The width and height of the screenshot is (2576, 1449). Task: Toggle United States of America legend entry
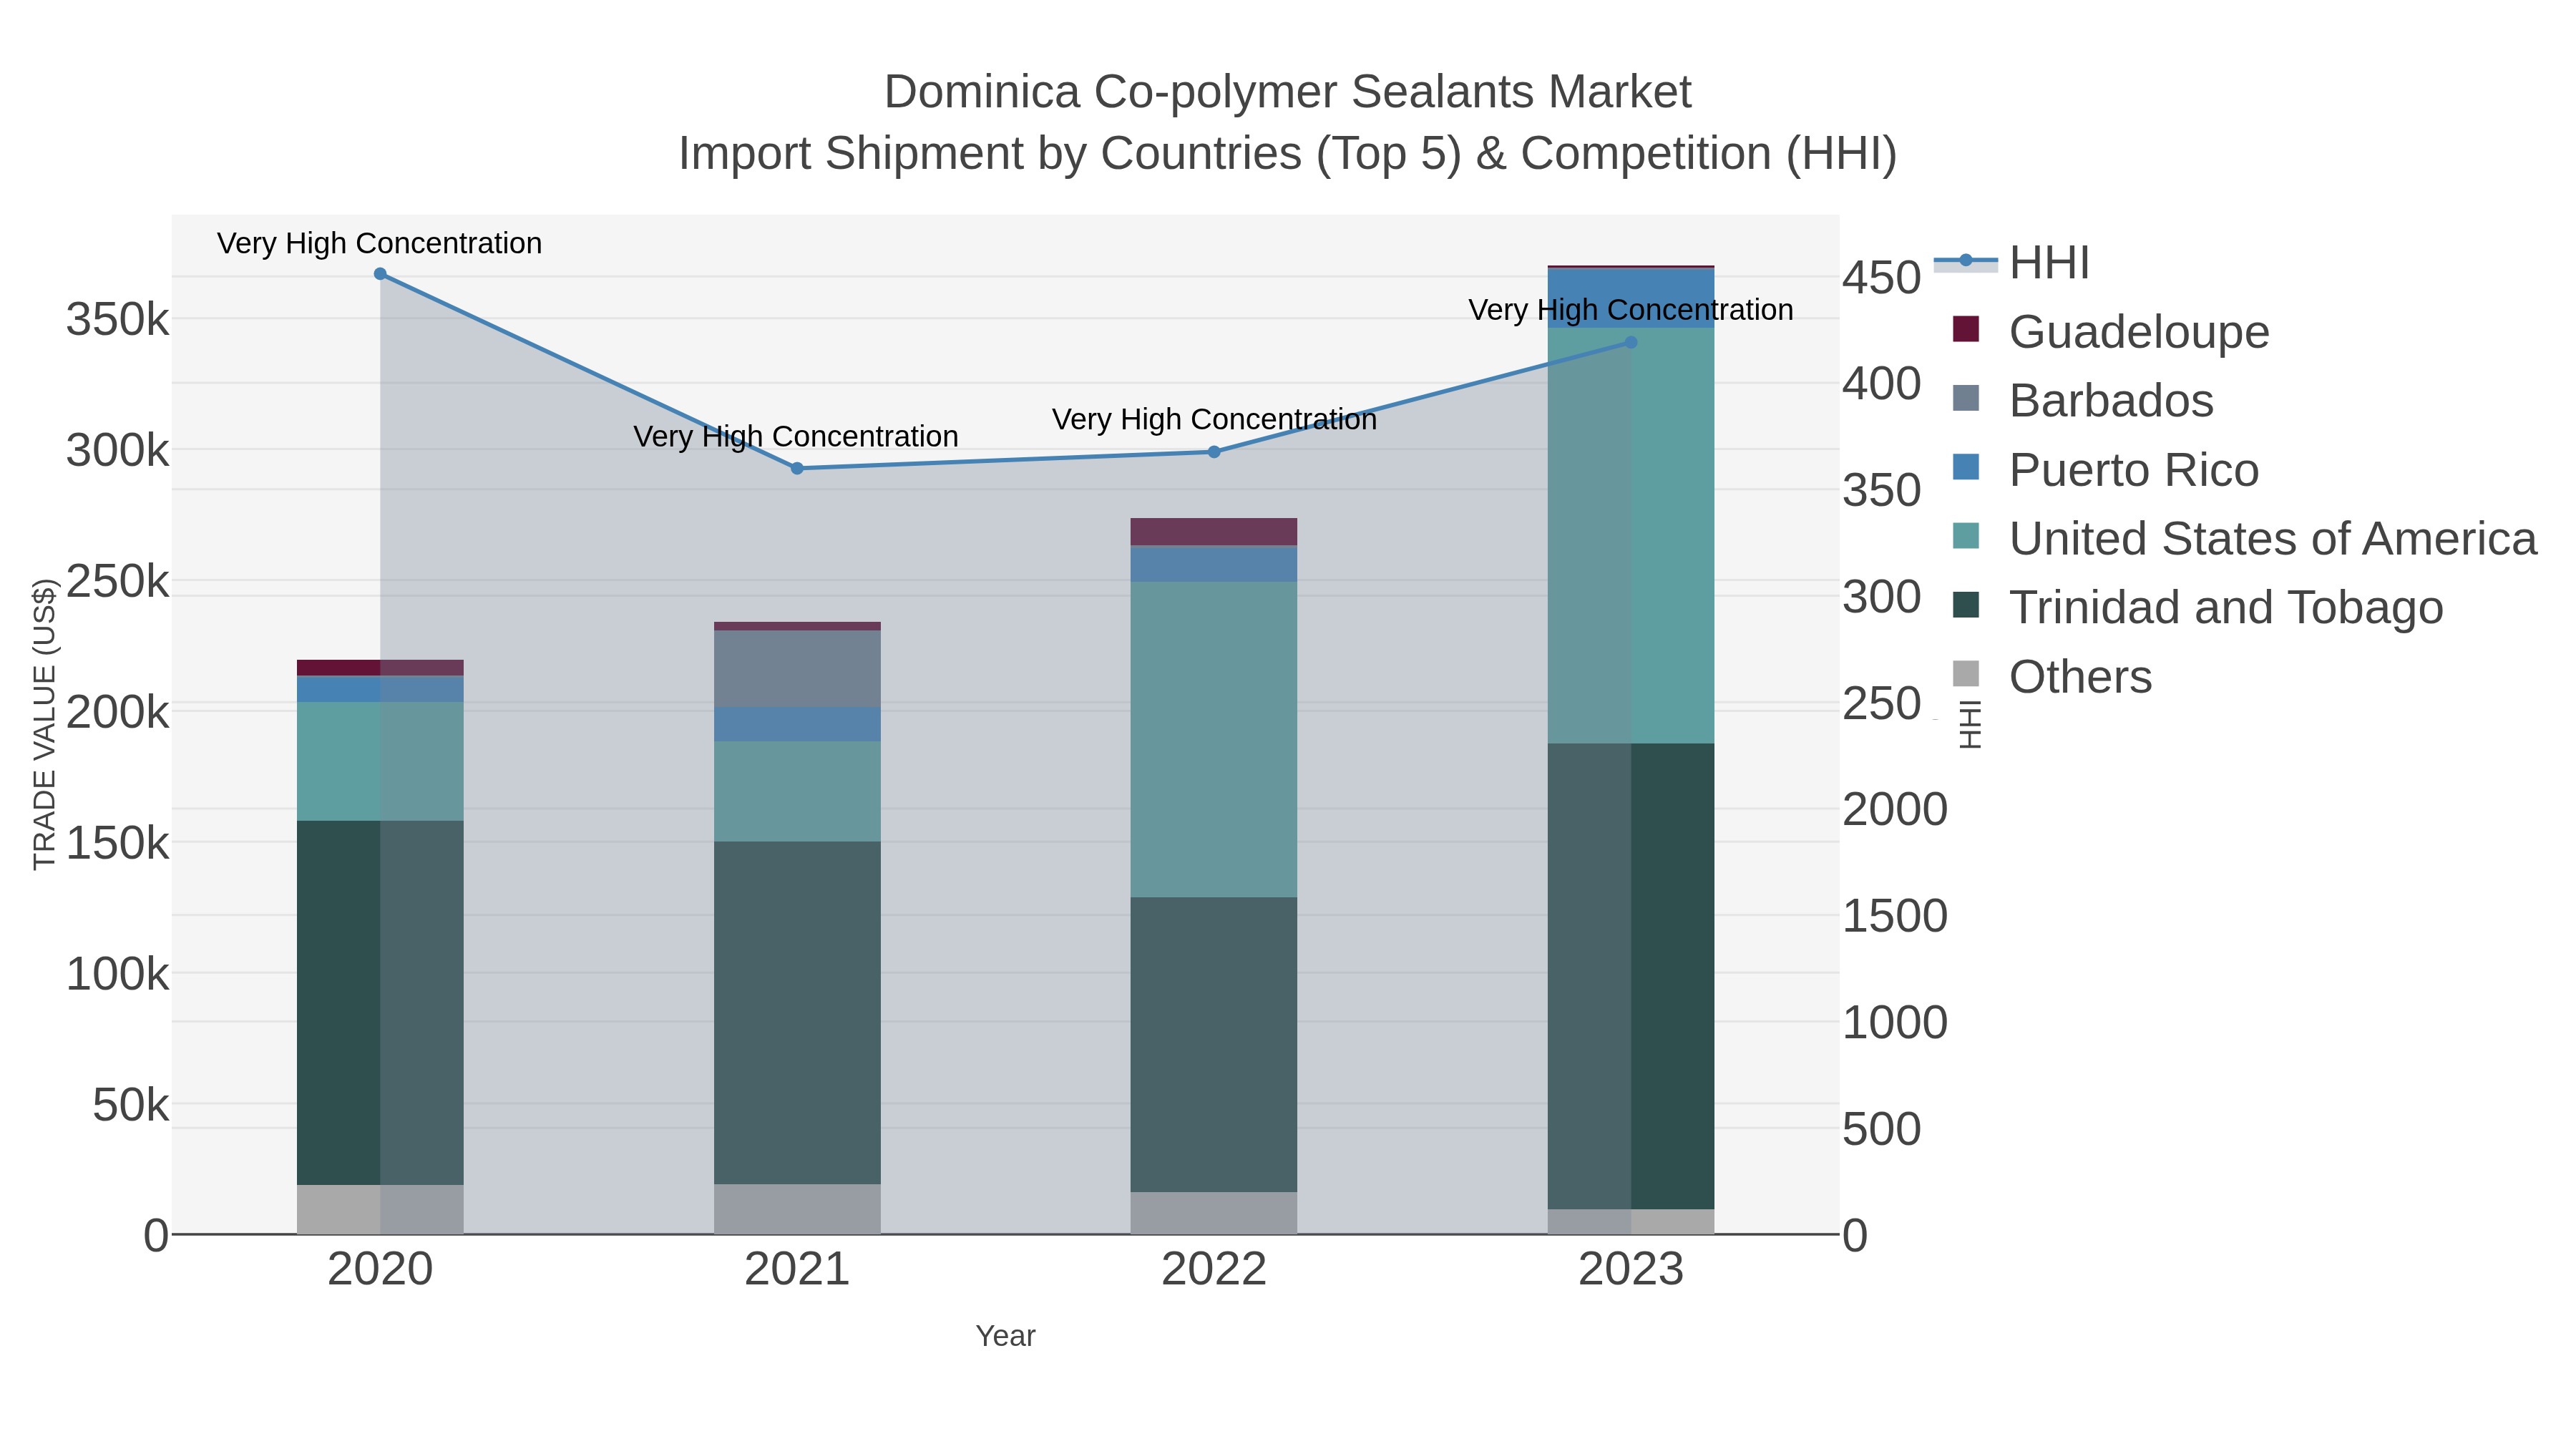[2245, 538]
